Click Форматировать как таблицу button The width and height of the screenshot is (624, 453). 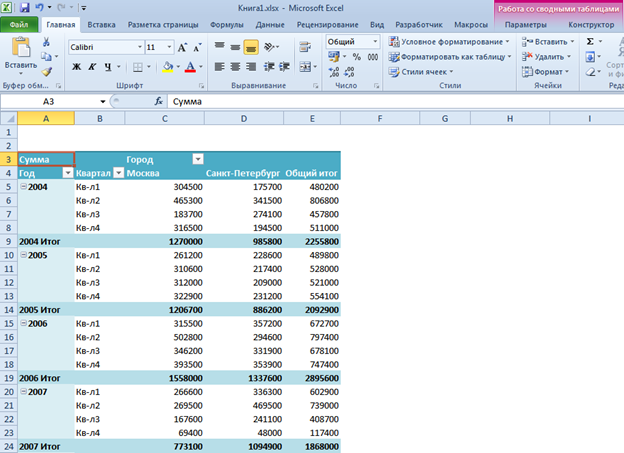coord(448,57)
